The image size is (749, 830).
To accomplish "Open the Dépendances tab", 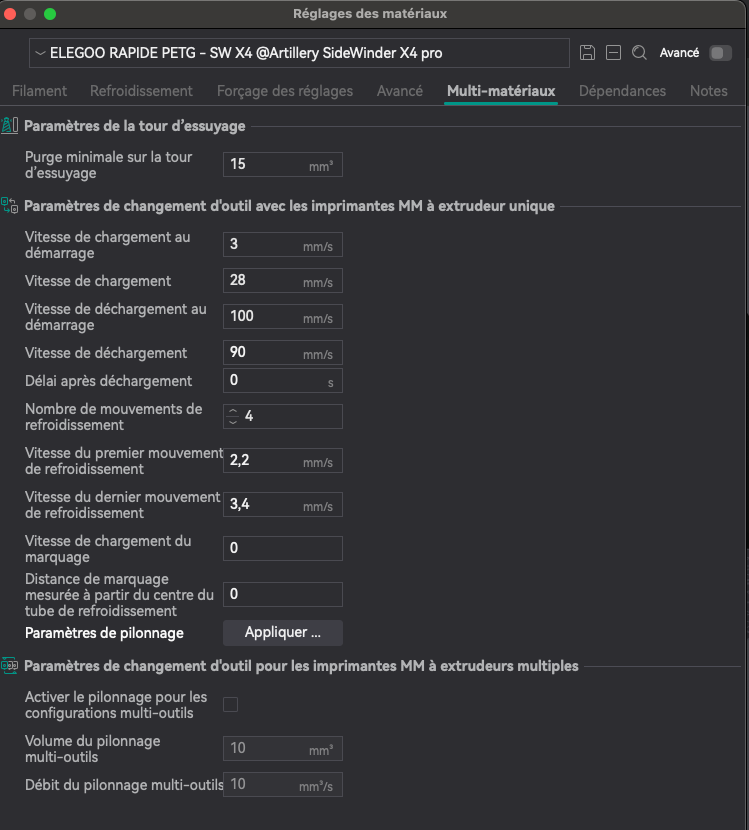I will pos(622,91).
